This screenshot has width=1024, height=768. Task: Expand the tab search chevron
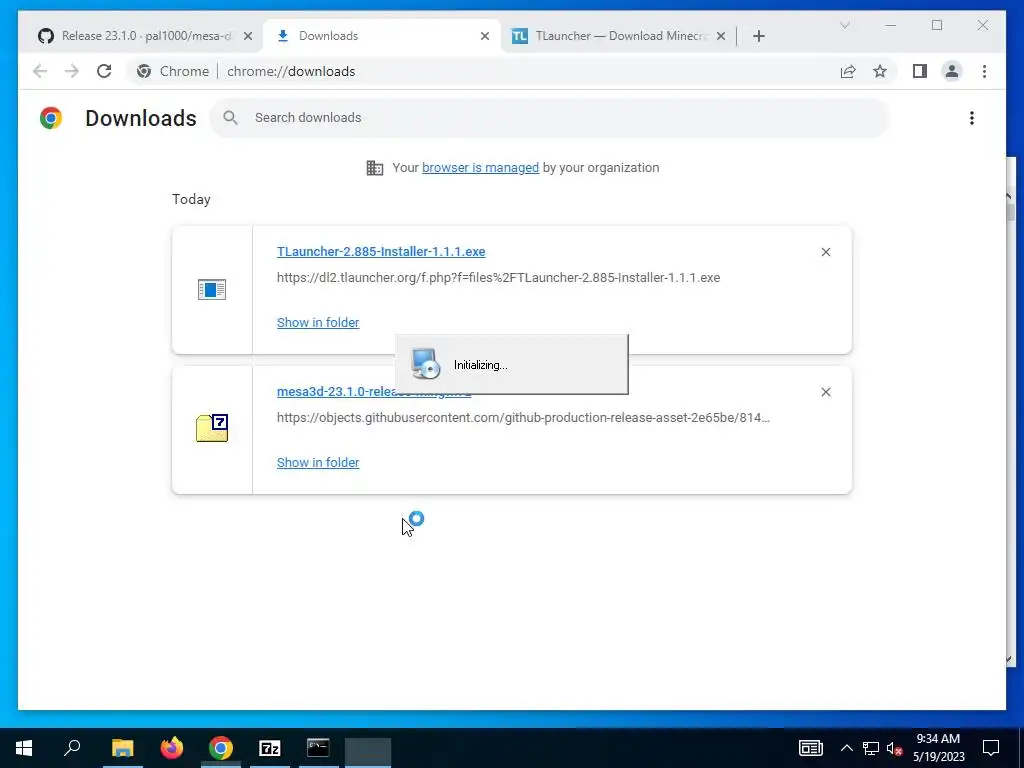pos(844,25)
